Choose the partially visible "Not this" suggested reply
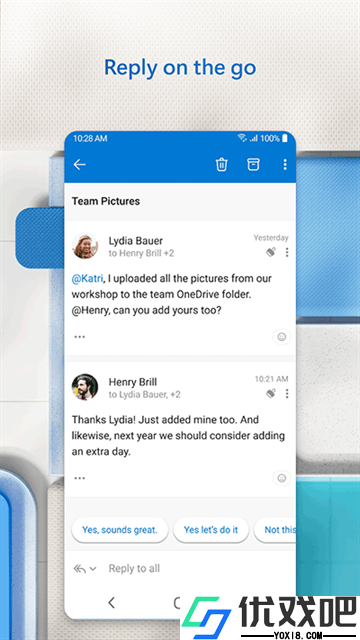The height and width of the screenshot is (640, 360). [275, 530]
